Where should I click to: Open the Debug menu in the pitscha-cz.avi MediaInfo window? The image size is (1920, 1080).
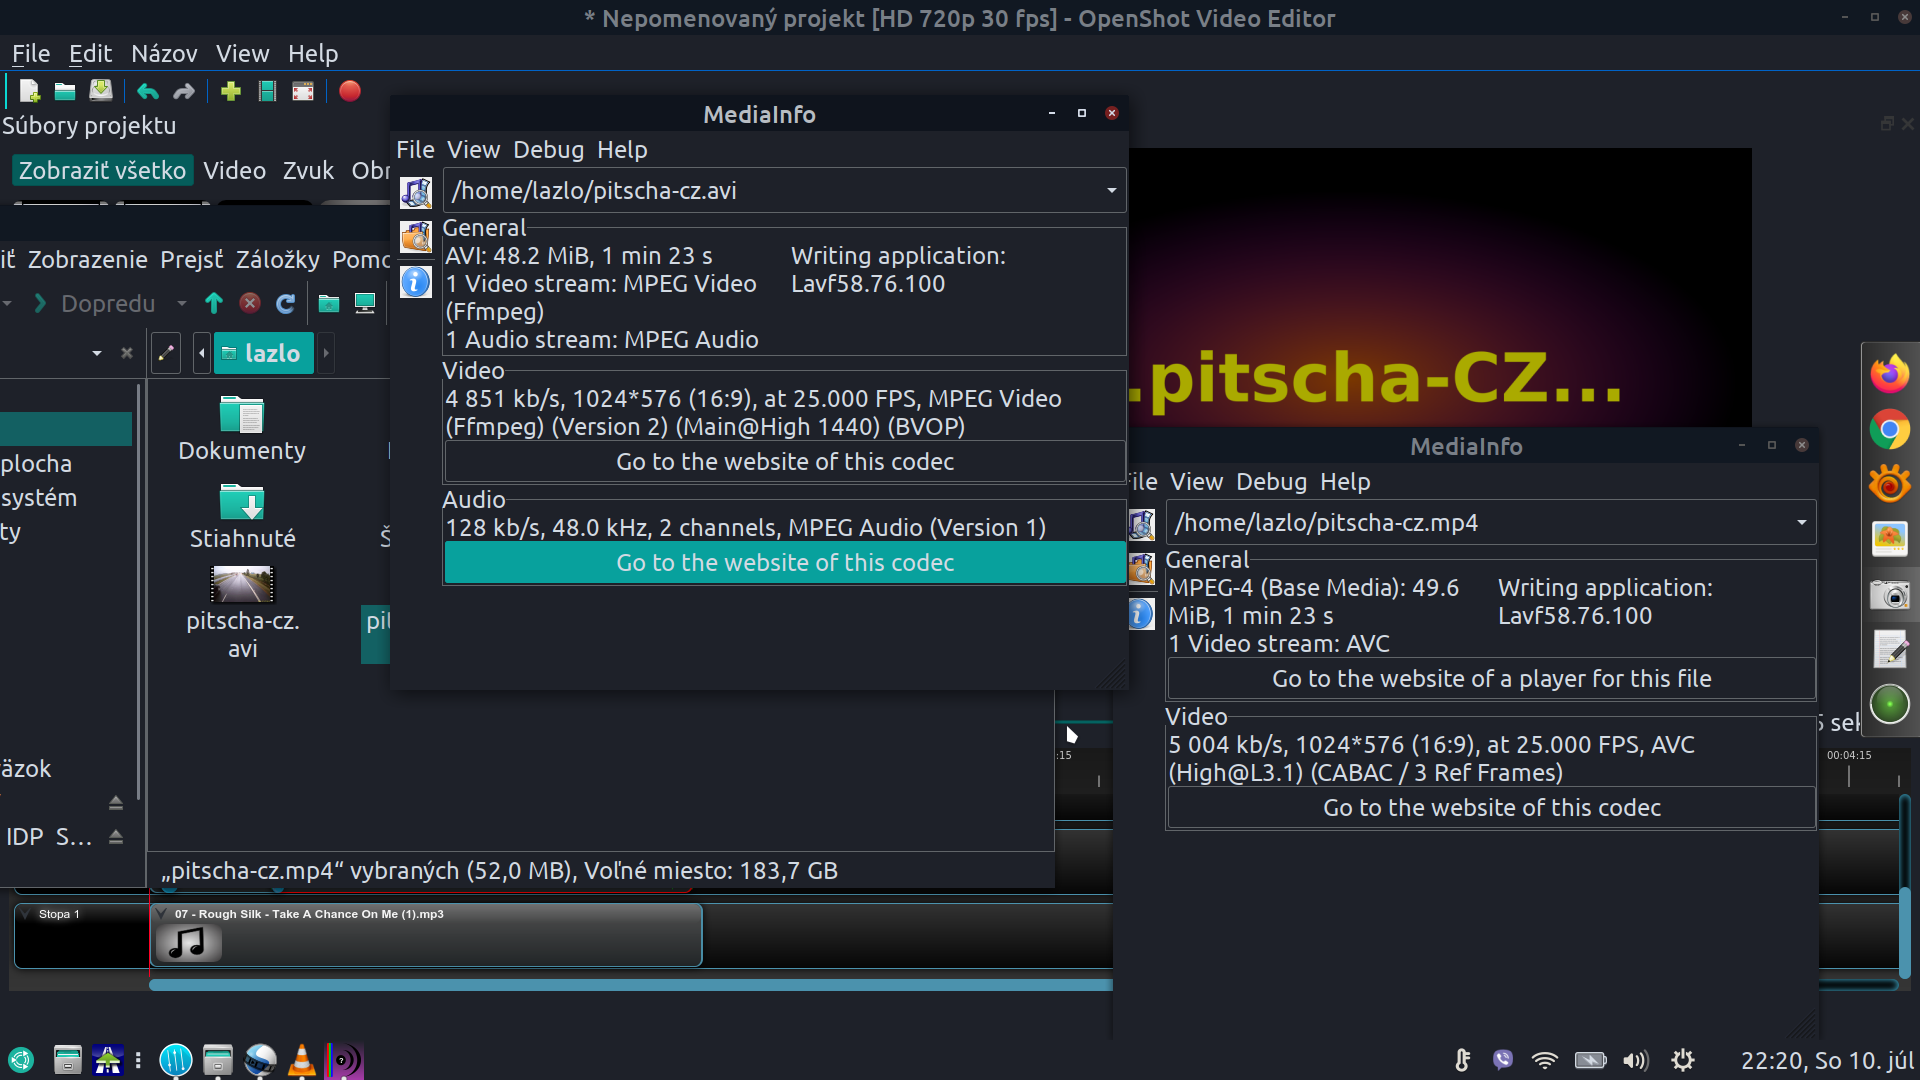pos(548,150)
